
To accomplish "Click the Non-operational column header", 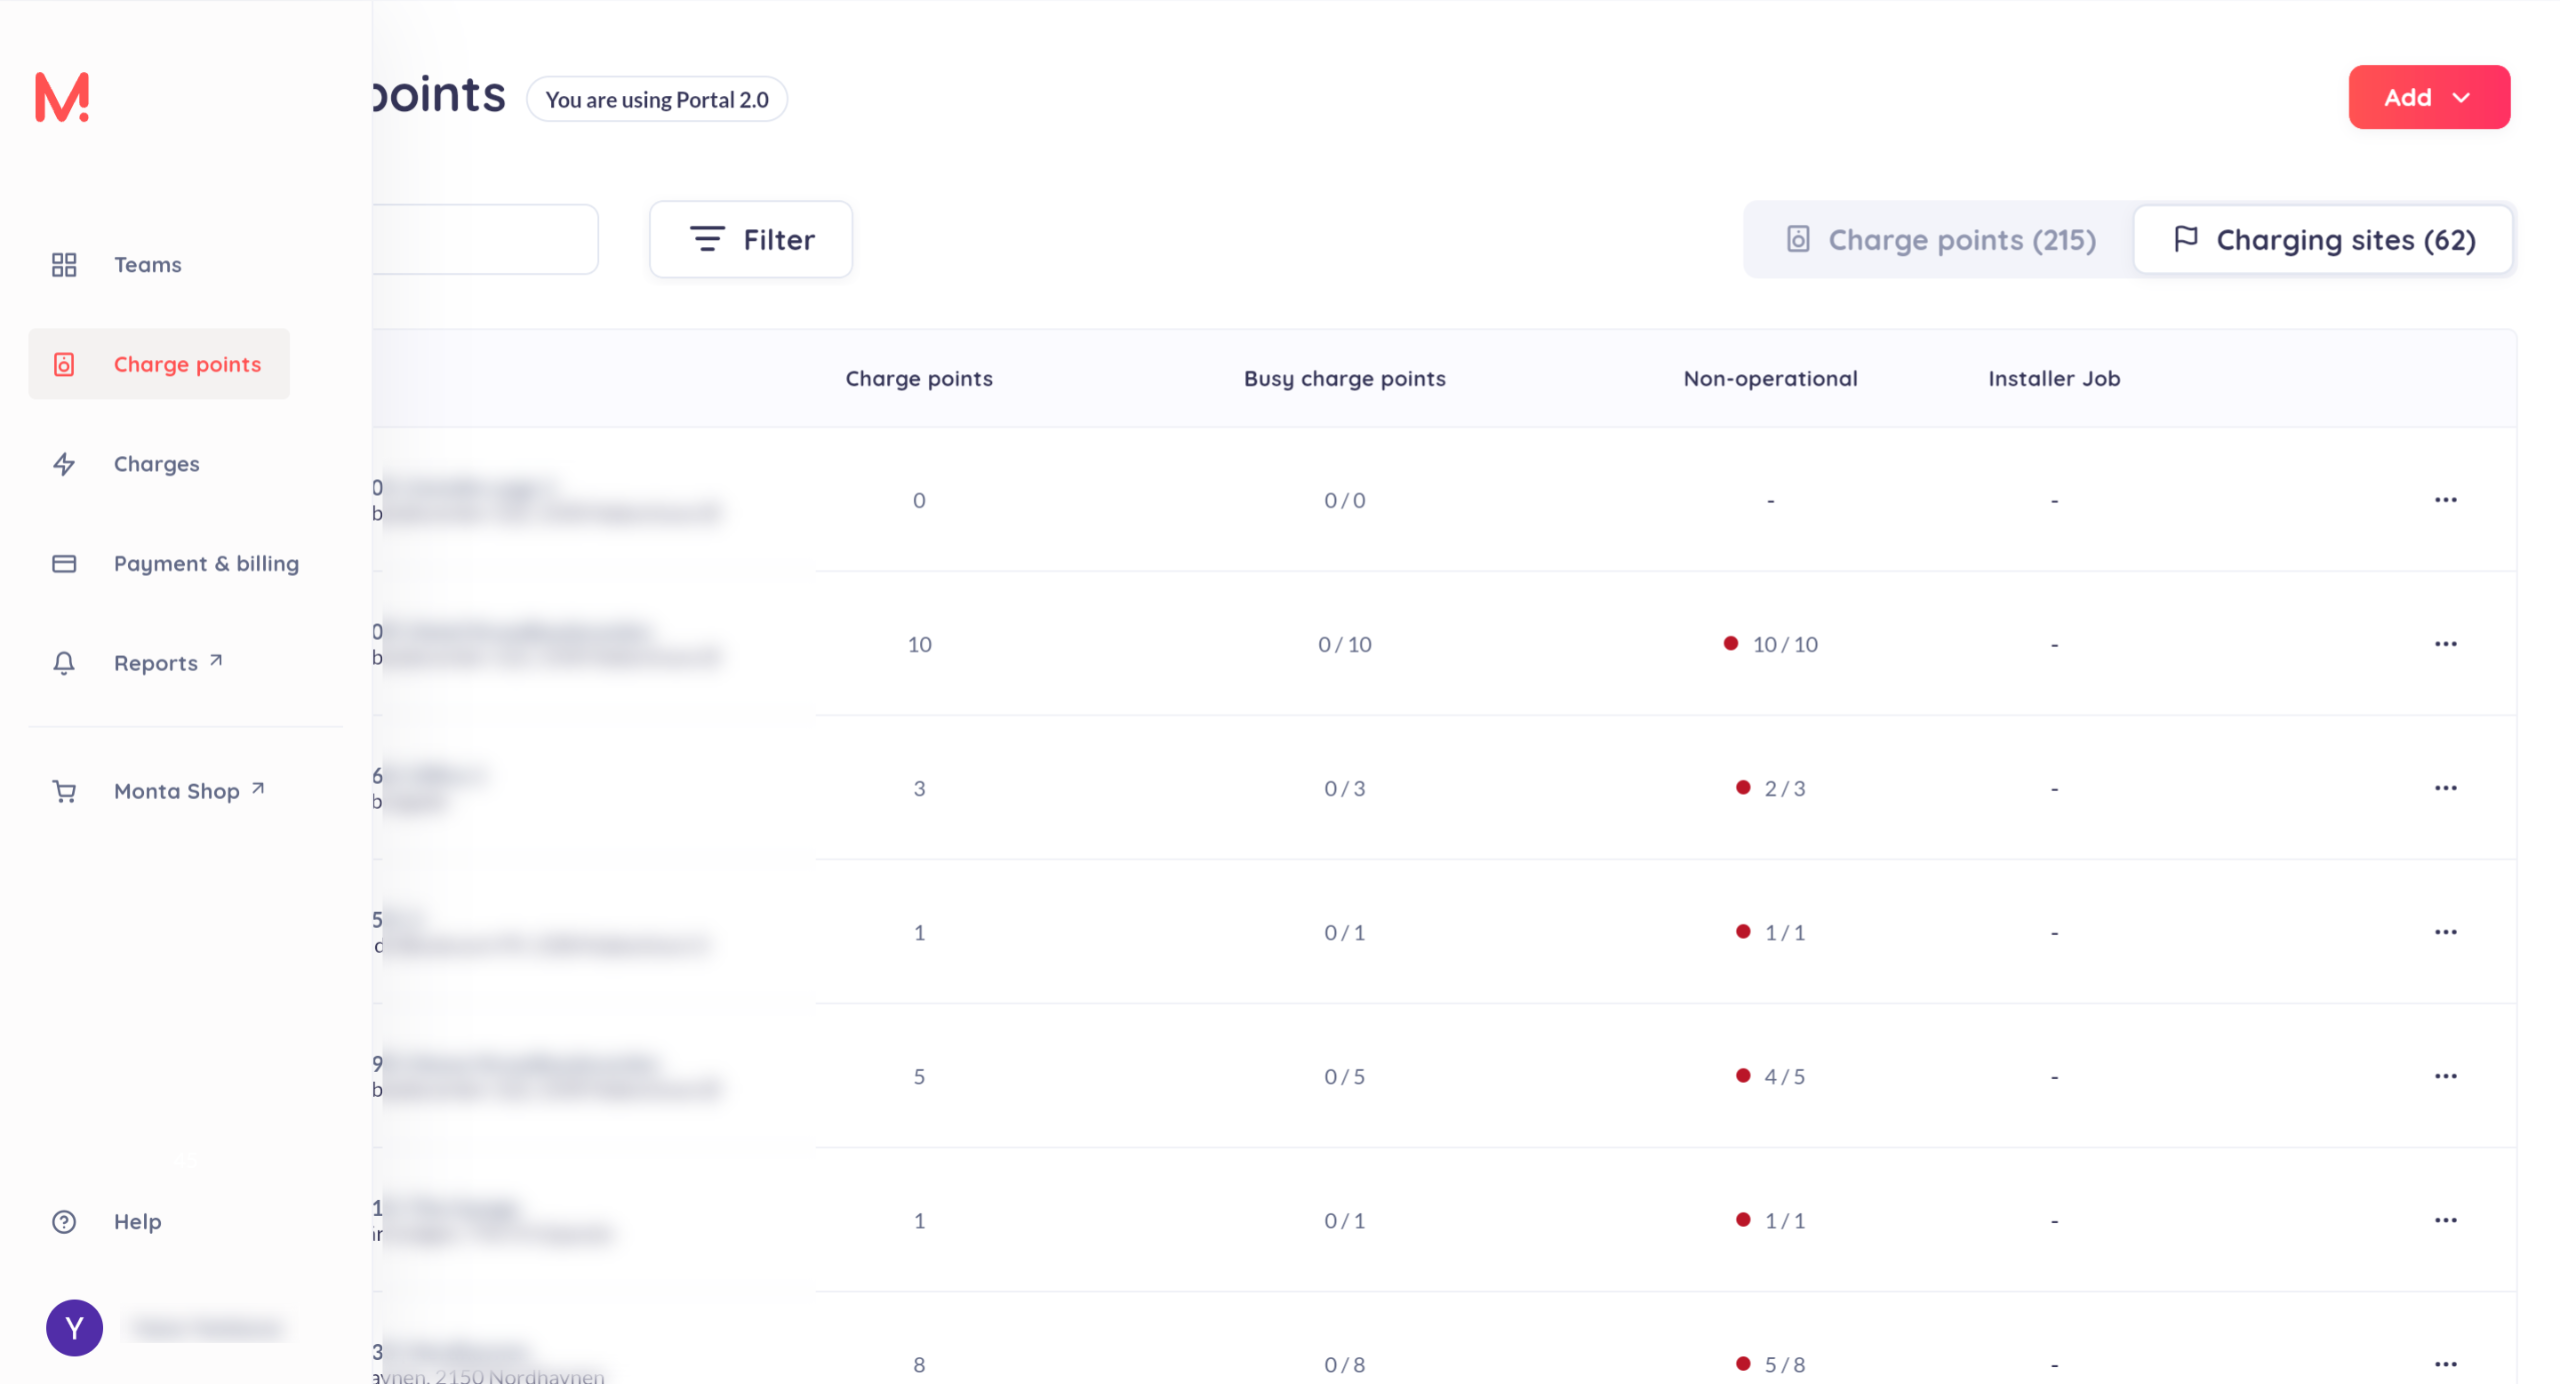I will pyautogui.click(x=1770, y=378).
